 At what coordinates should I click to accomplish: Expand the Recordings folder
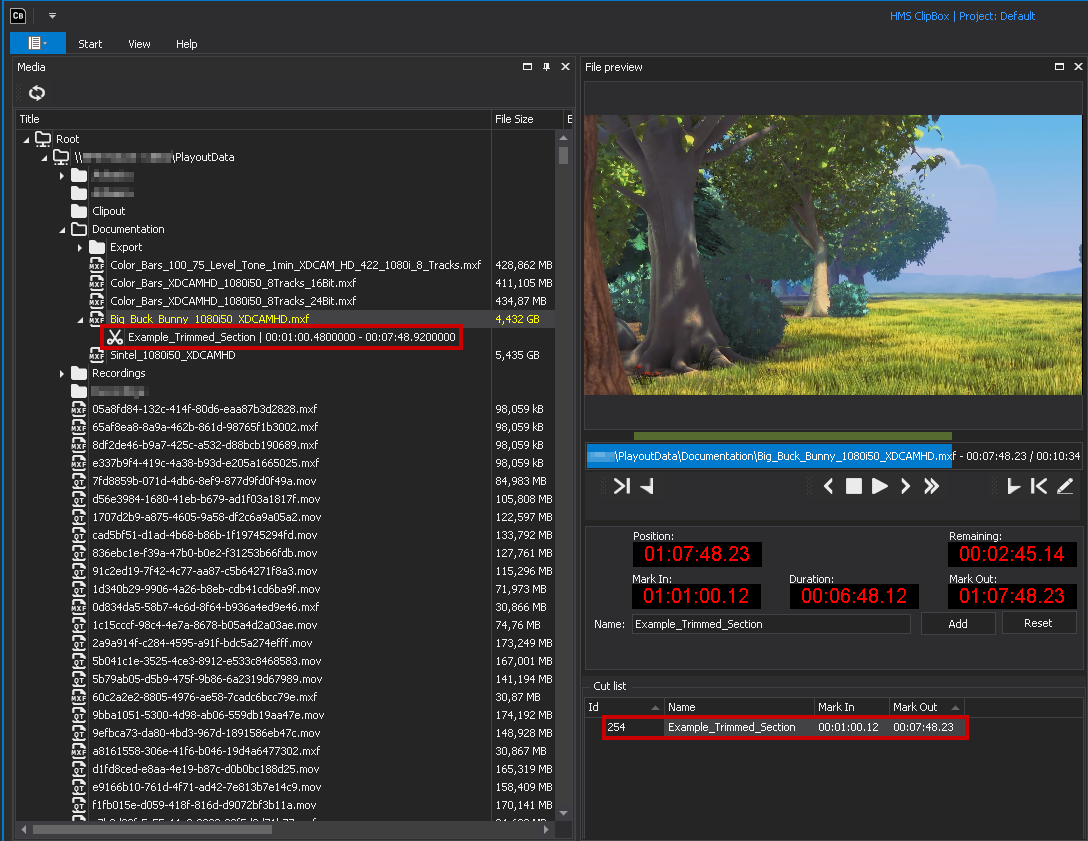click(x=62, y=373)
